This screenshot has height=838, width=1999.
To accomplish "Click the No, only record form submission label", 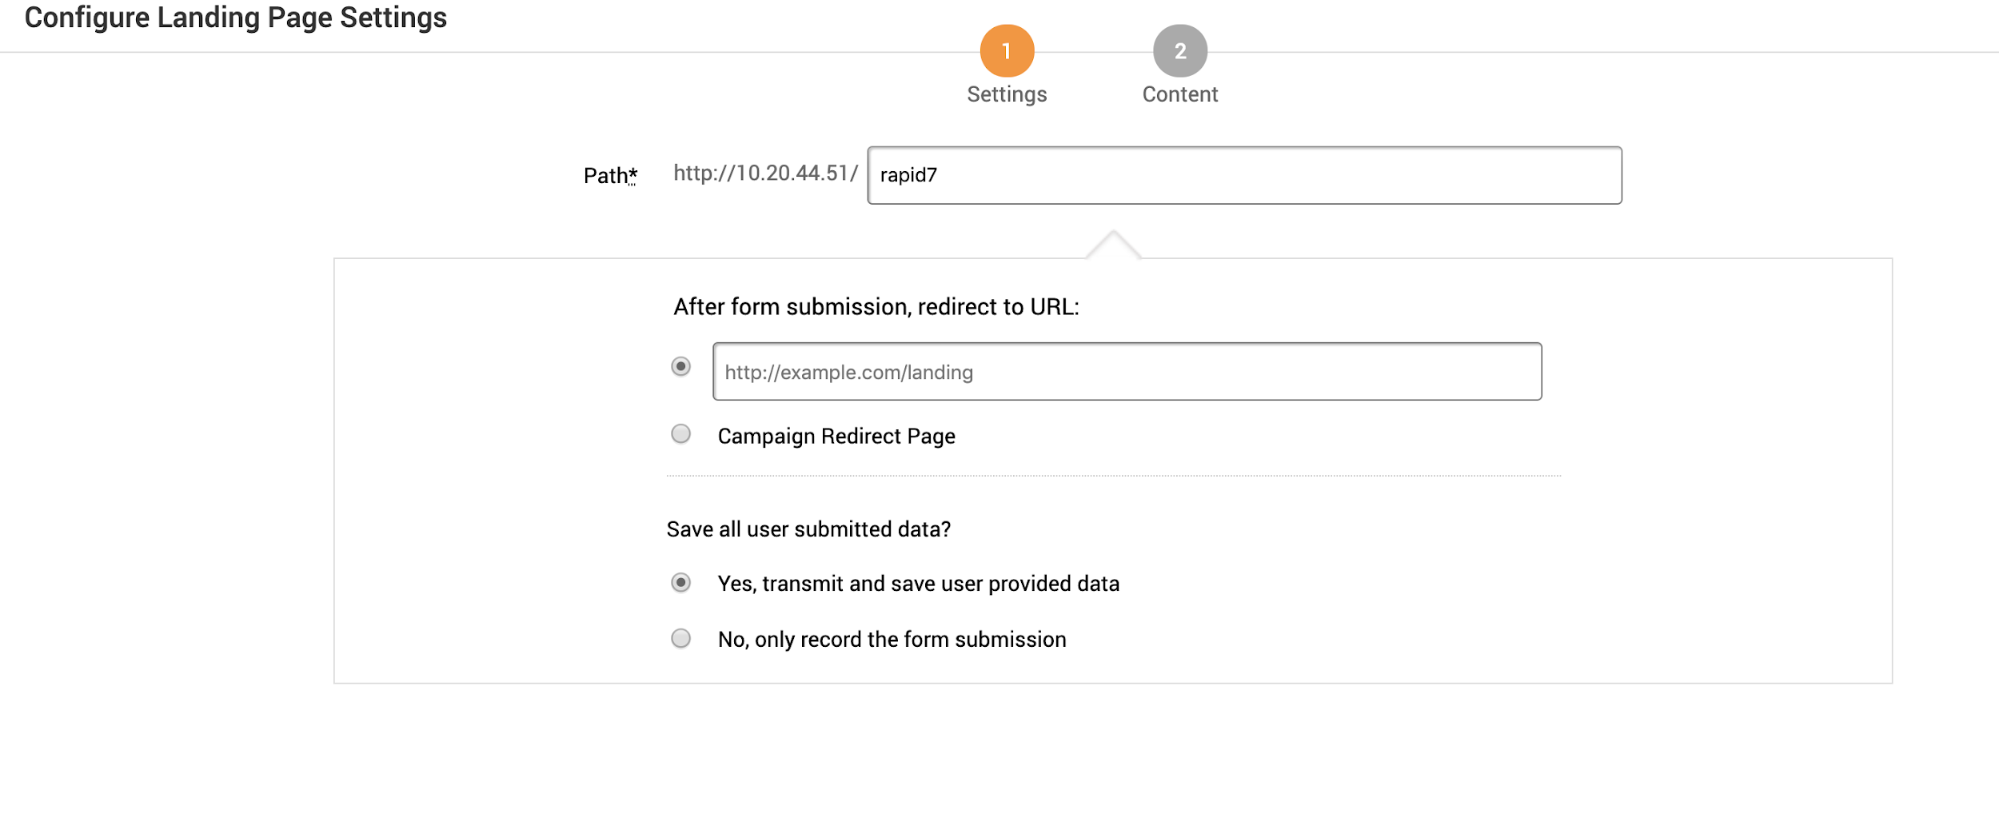I will (x=891, y=640).
